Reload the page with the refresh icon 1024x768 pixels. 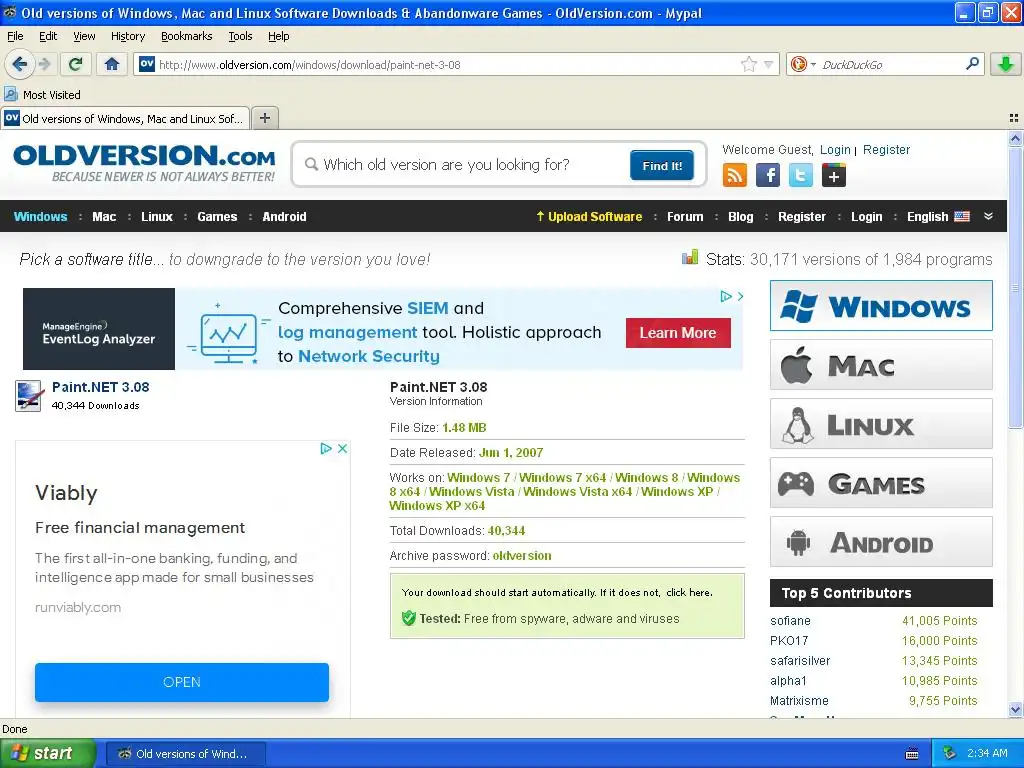[76, 64]
